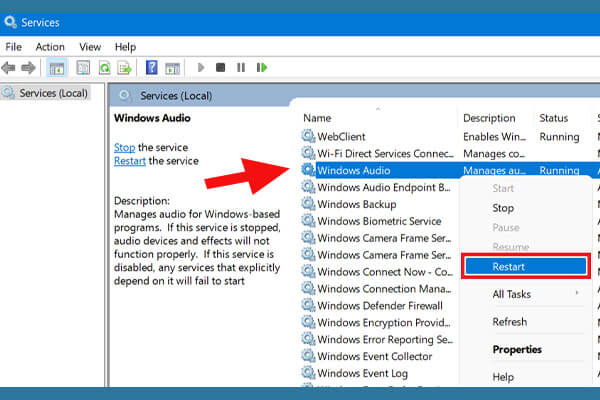
Task: Select the Windows Defender Firewall row
Action: pos(379,305)
